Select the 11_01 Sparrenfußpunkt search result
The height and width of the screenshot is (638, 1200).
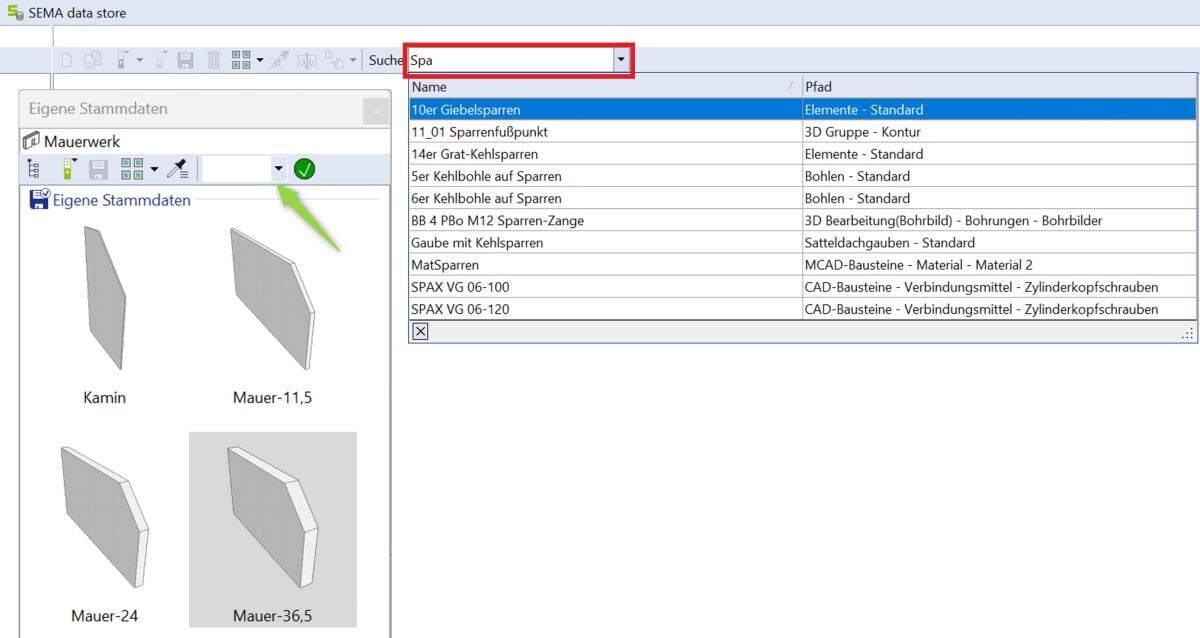tap(603, 132)
